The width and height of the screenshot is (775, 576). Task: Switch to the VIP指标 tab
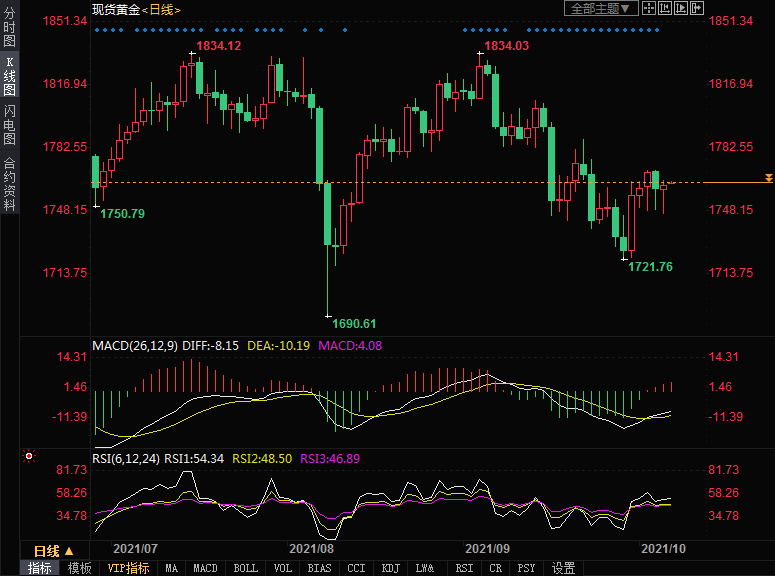coord(128,568)
